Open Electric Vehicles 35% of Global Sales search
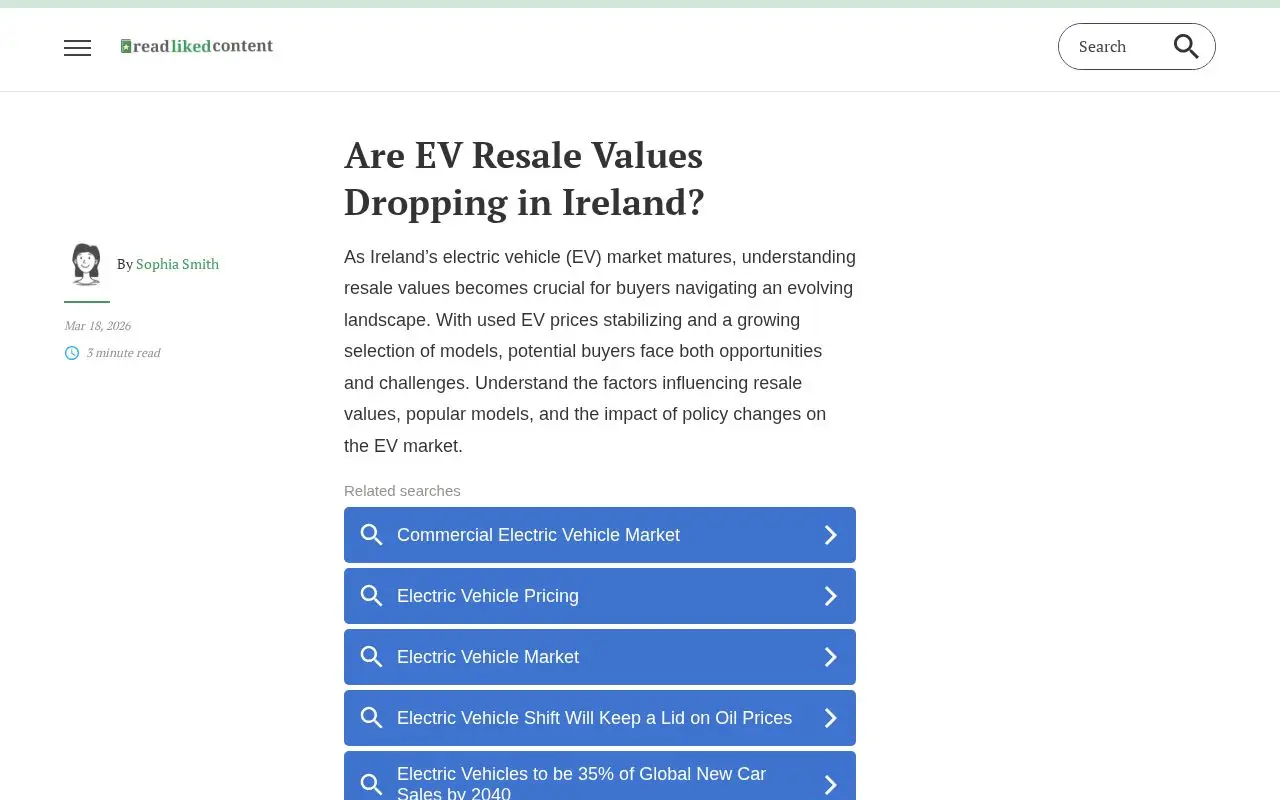 (600, 776)
